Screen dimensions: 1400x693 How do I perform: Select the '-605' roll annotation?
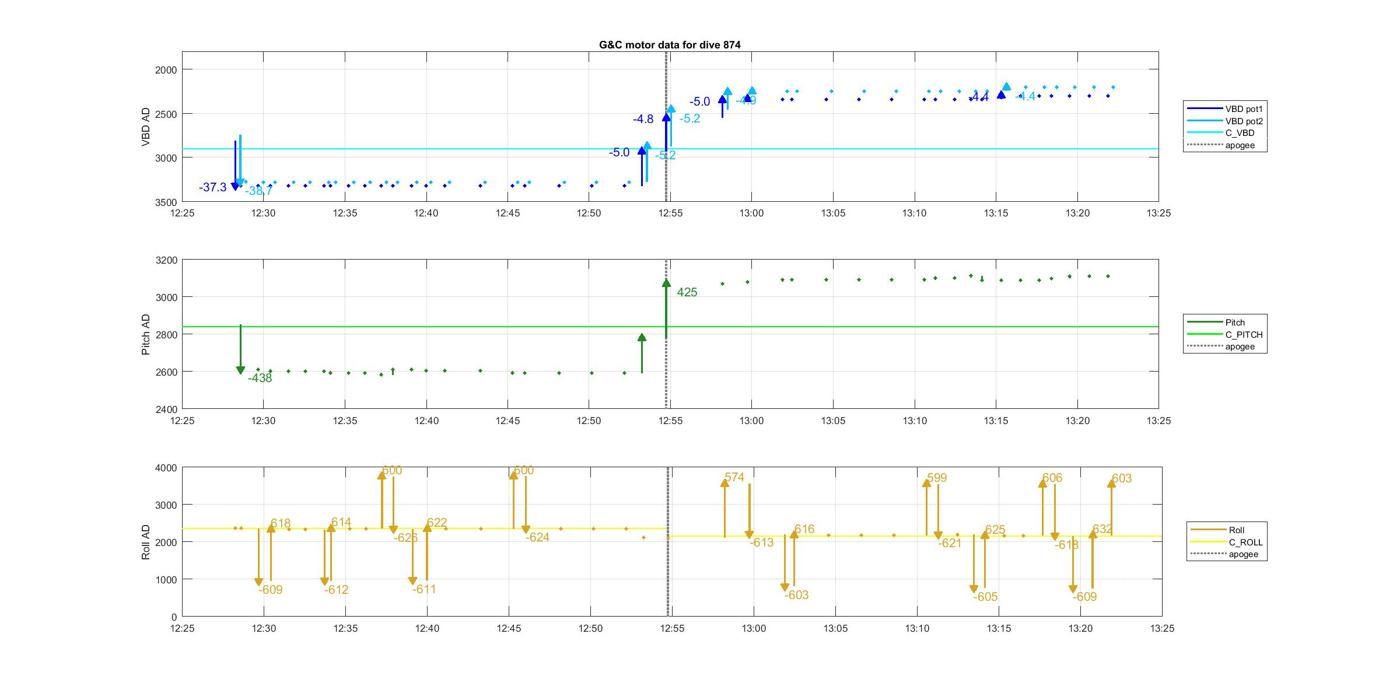[x=986, y=596]
